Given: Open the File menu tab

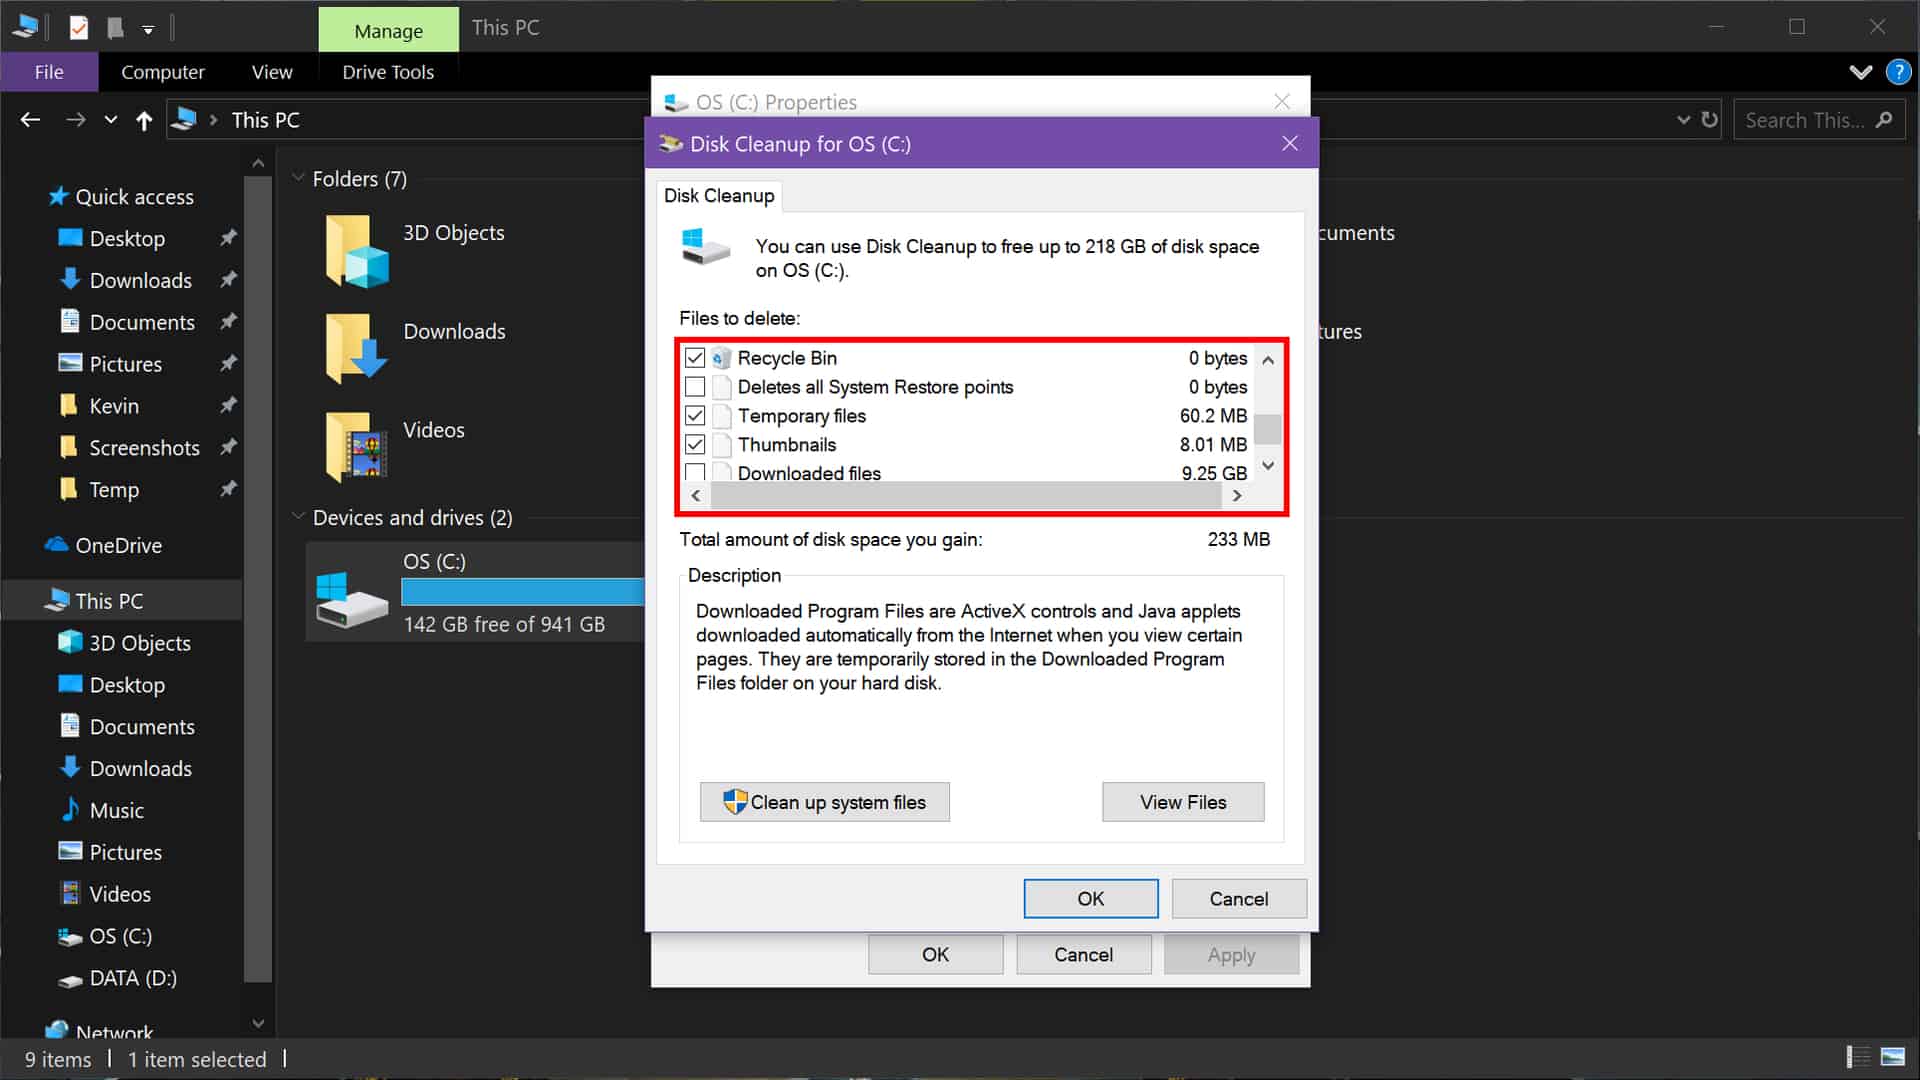Looking at the screenshot, I should 49,72.
